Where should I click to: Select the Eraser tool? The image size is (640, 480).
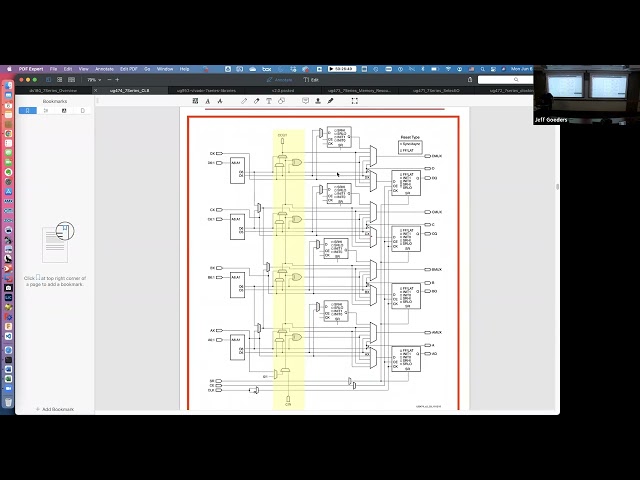pyautogui.click(x=256, y=101)
